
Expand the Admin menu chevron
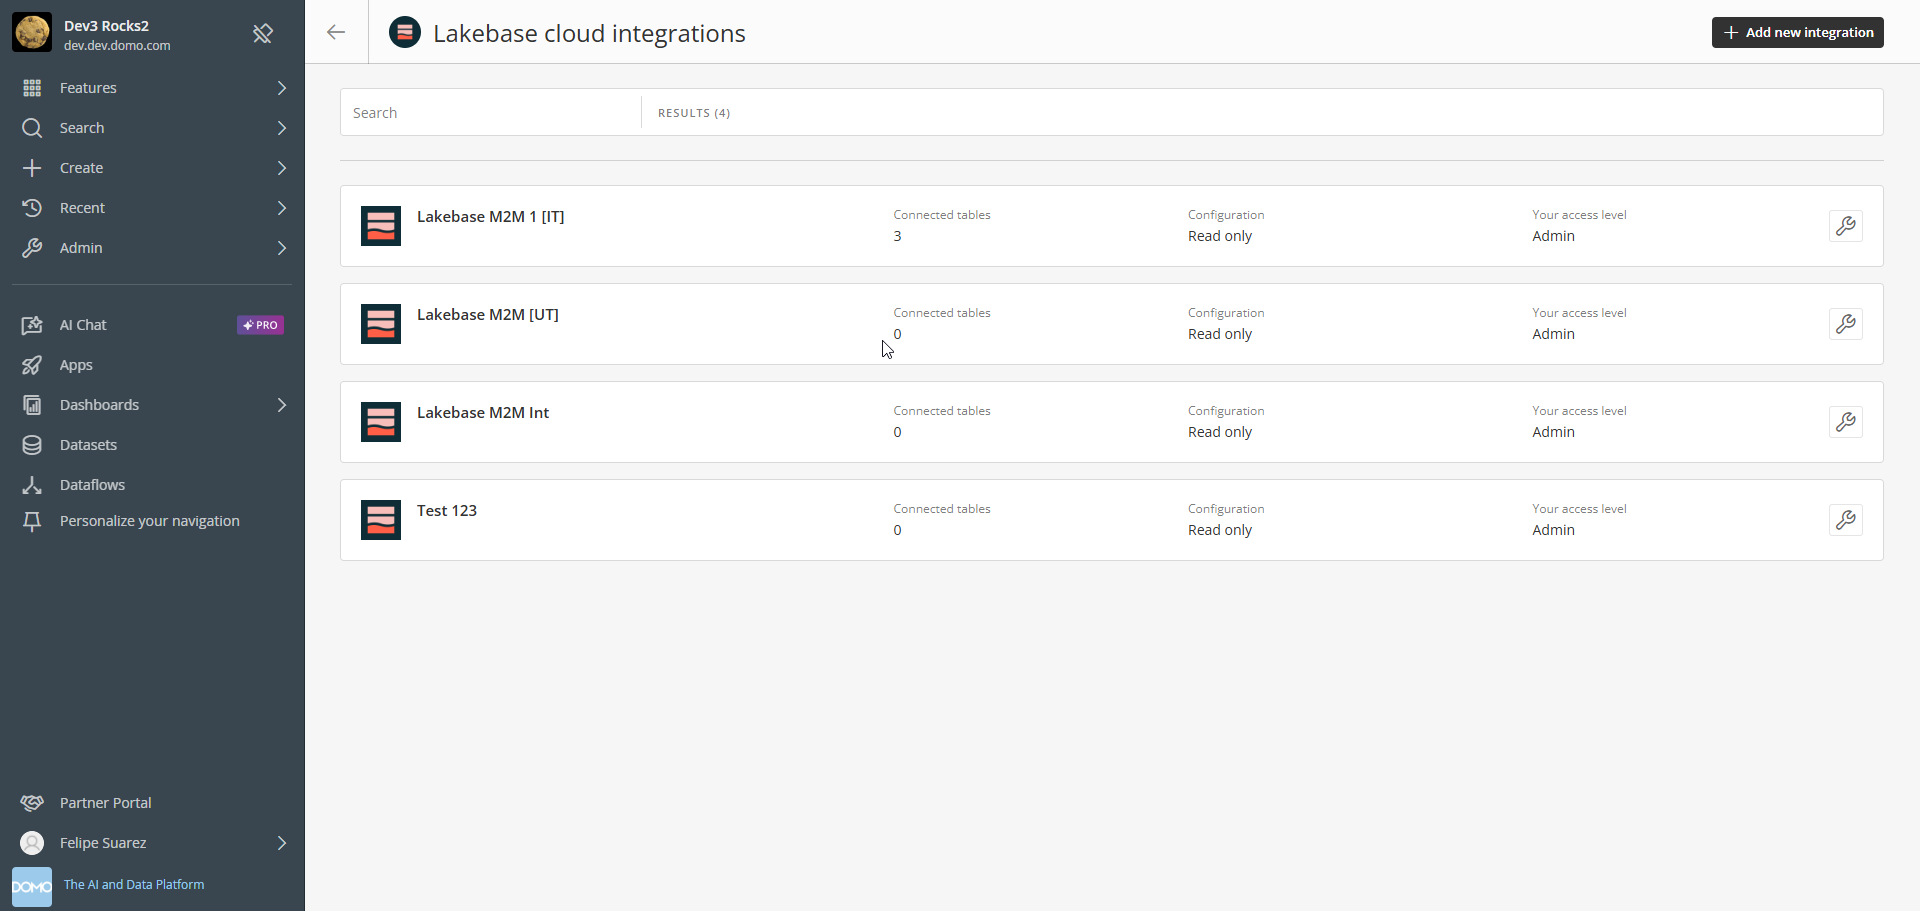pos(282,248)
